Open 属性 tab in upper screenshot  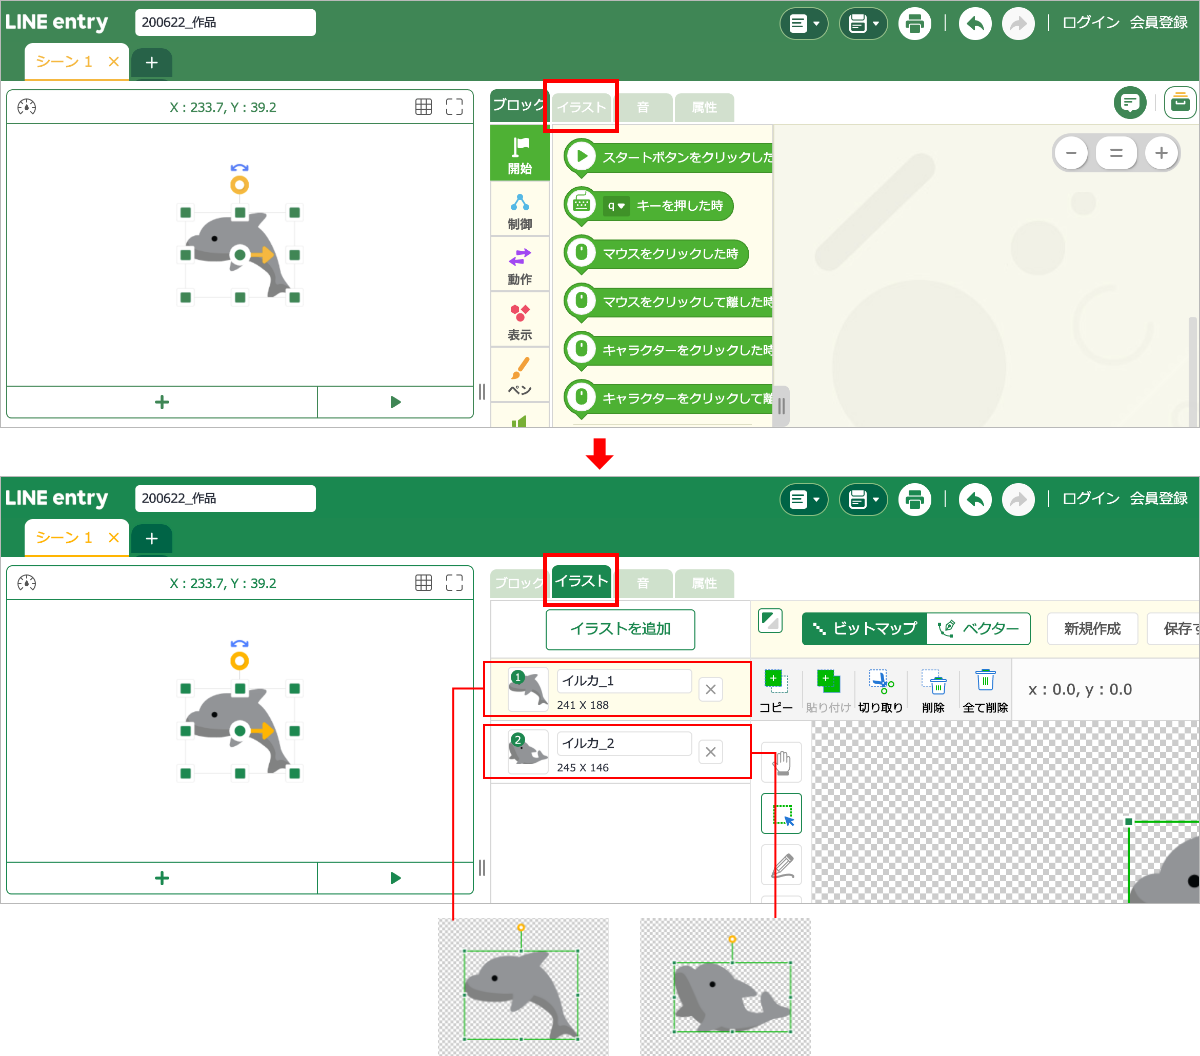click(x=704, y=107)
